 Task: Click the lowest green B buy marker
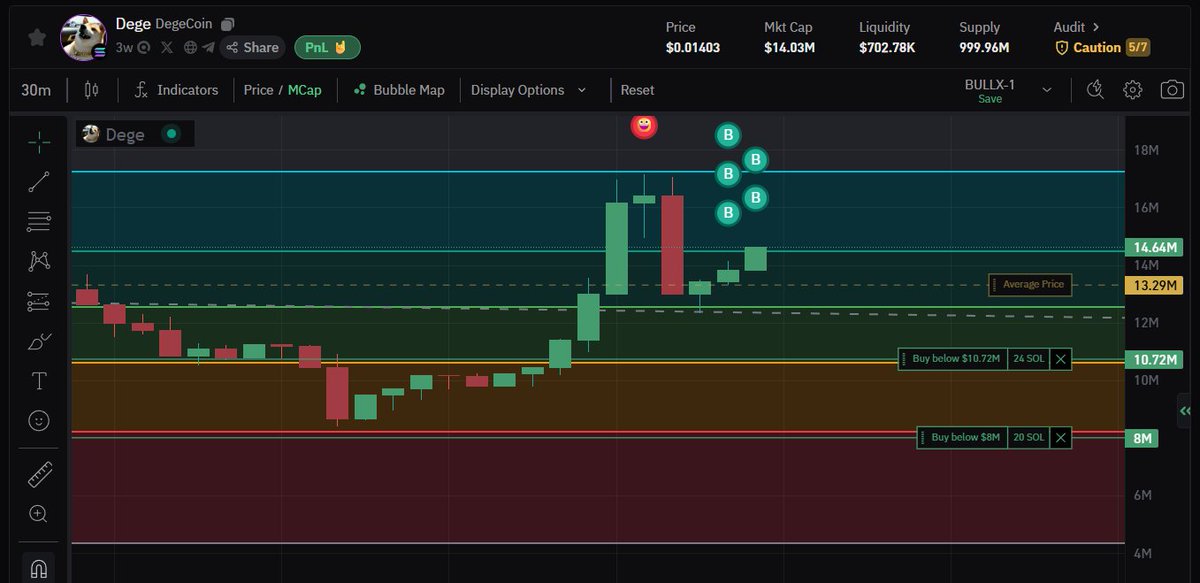729,212
